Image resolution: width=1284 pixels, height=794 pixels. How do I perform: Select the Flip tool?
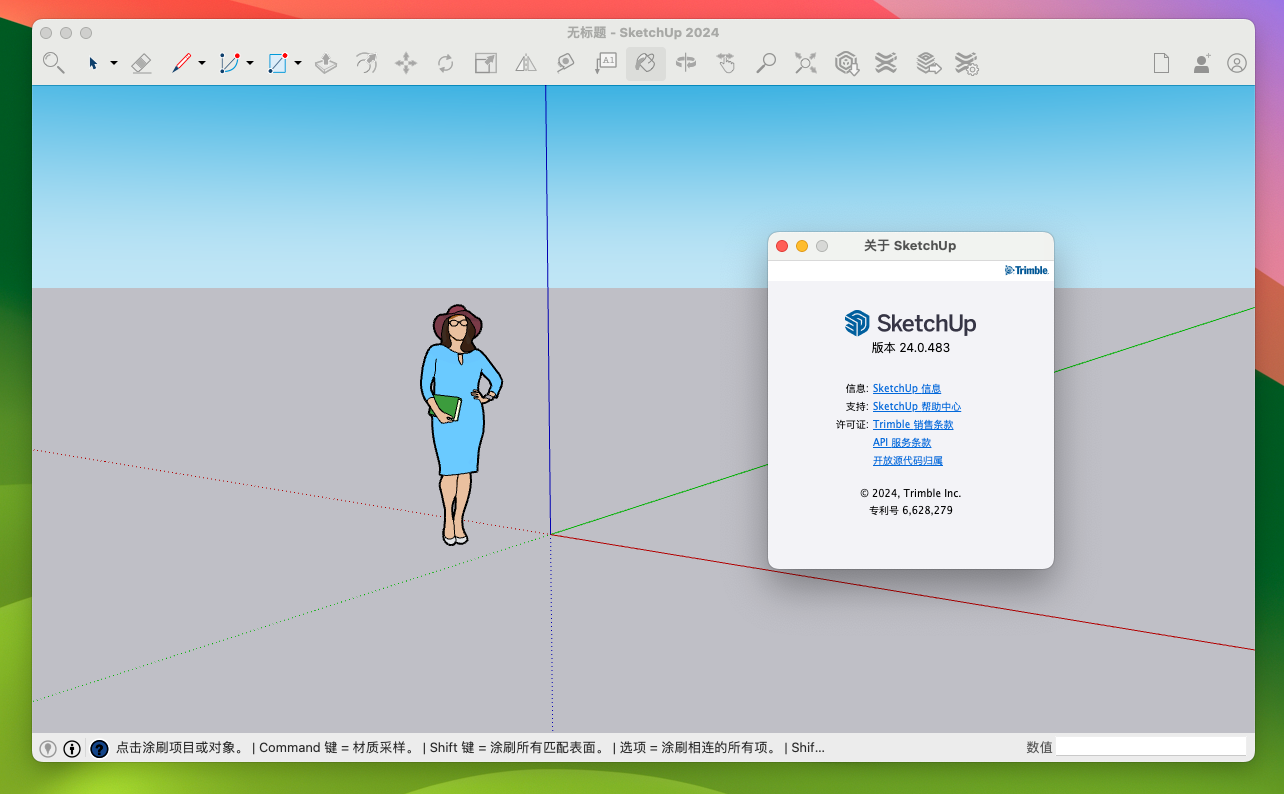pyautogui.click(x=526, y=63)
